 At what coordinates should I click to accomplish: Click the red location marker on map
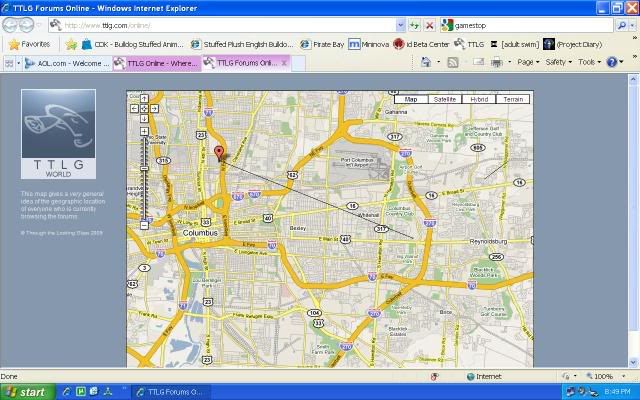(220, 153)
